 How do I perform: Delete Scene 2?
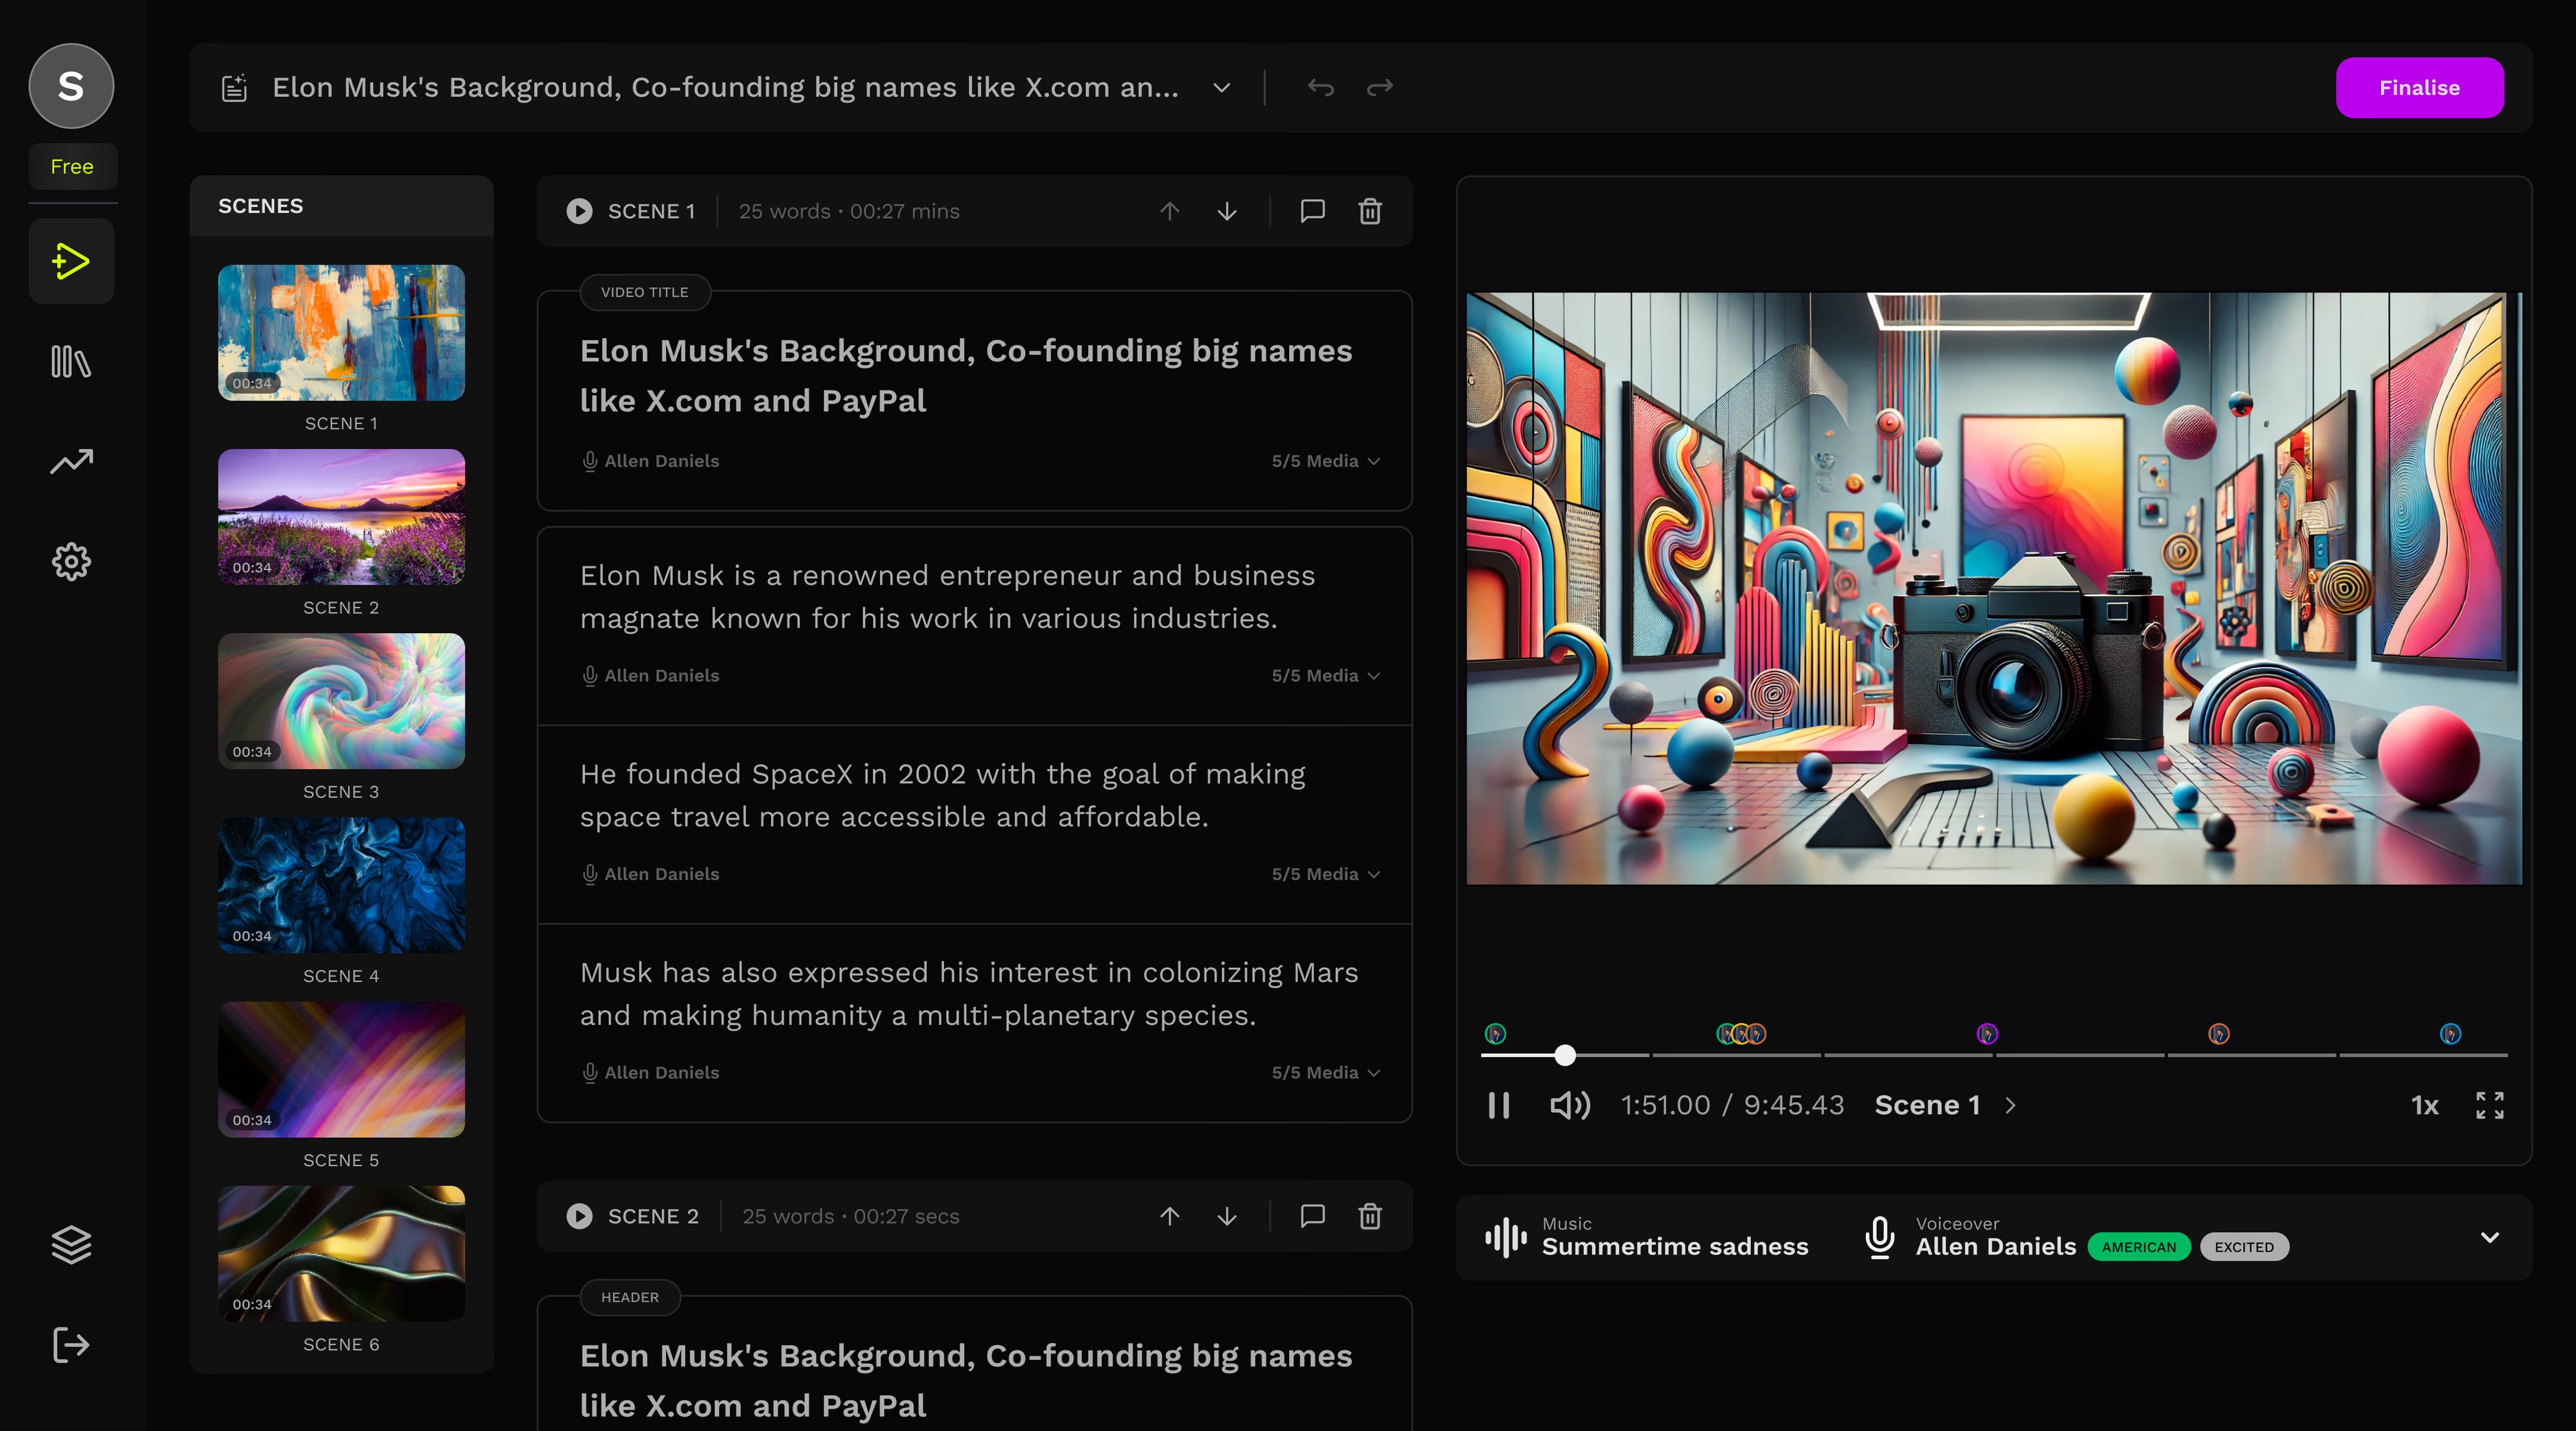pyautogui.click(x=1370, y=1216)
